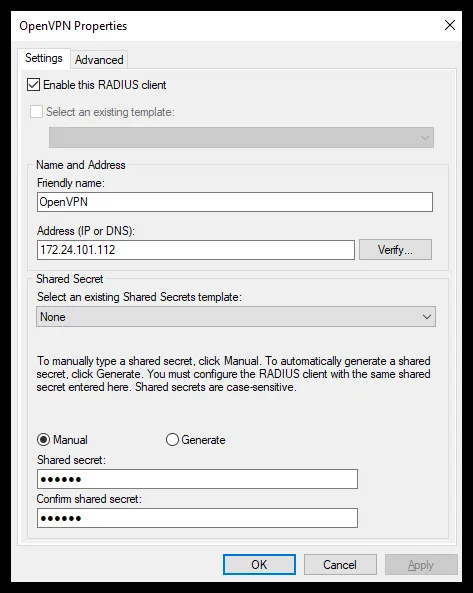This screenshot has height=593, width=473.
Task: Expand the Shared Secrets template dropdown
Action: pyautogui.click(x=236, y=317)
